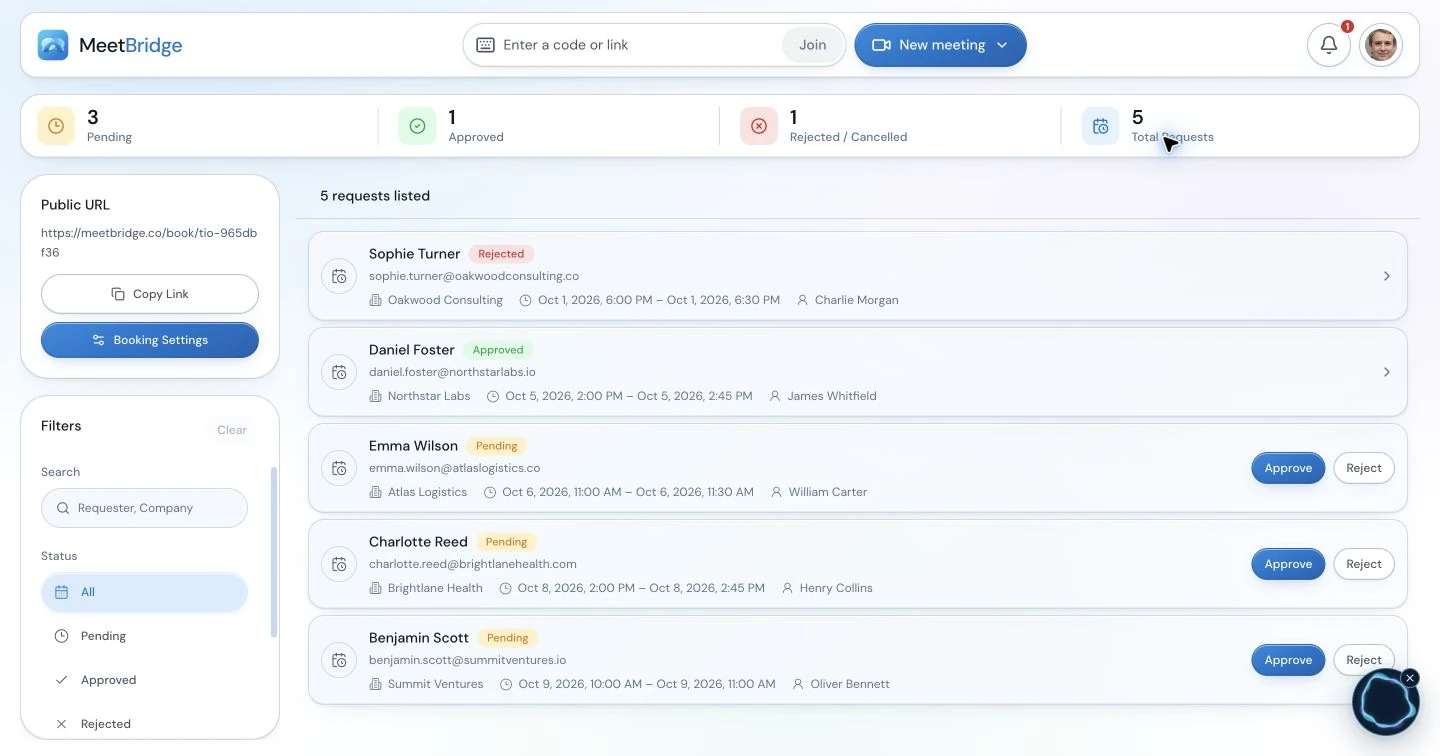Click the Approved checkmark icon in stats bar

[417, 126]
